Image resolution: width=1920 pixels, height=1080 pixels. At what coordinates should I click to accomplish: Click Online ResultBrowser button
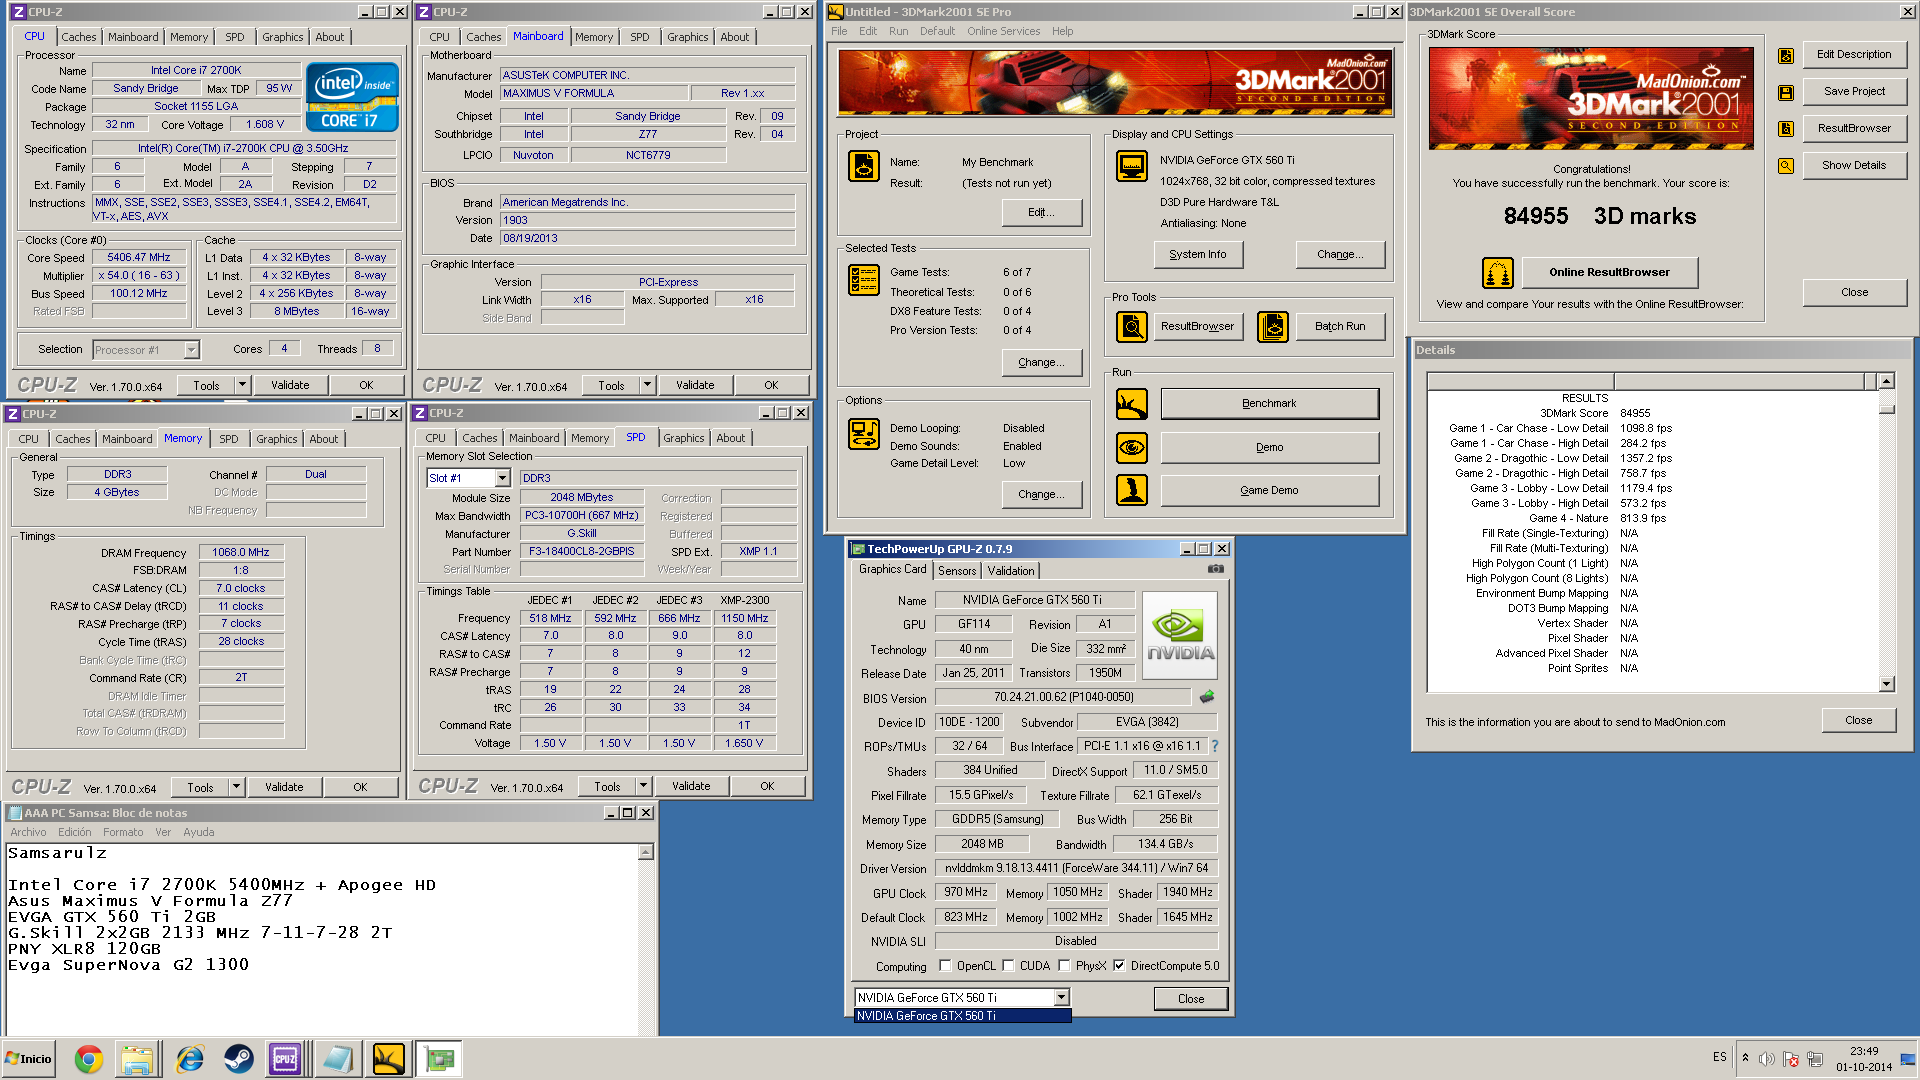[x=1609, y=272]
